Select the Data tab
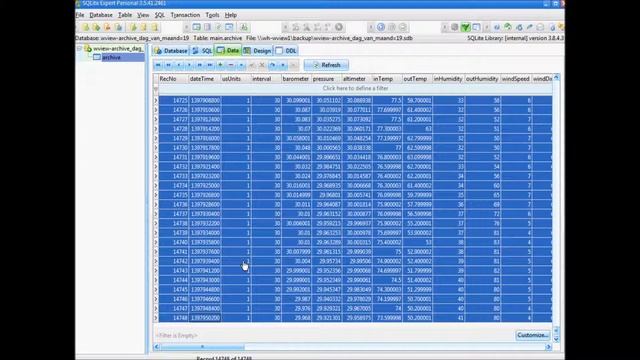The image size is (640, 360). (x=228, y=51)
